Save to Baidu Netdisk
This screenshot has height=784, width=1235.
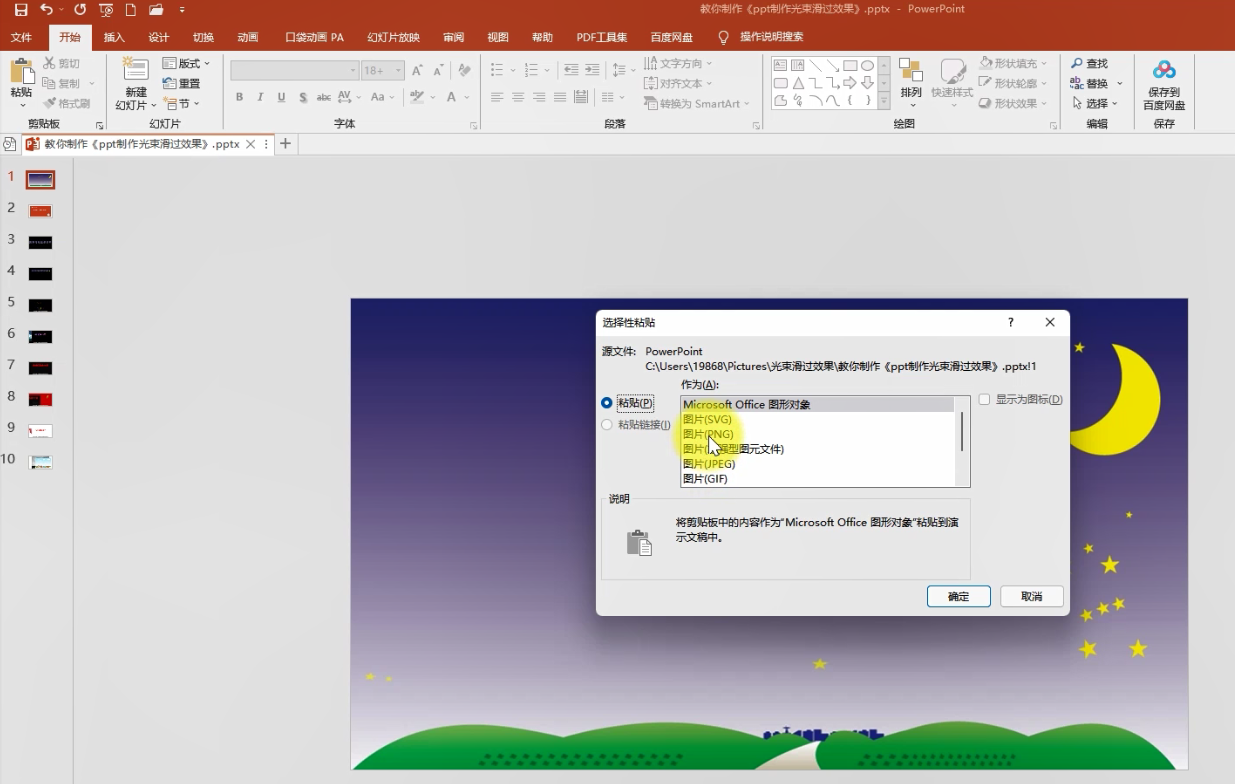(1164, 85)
